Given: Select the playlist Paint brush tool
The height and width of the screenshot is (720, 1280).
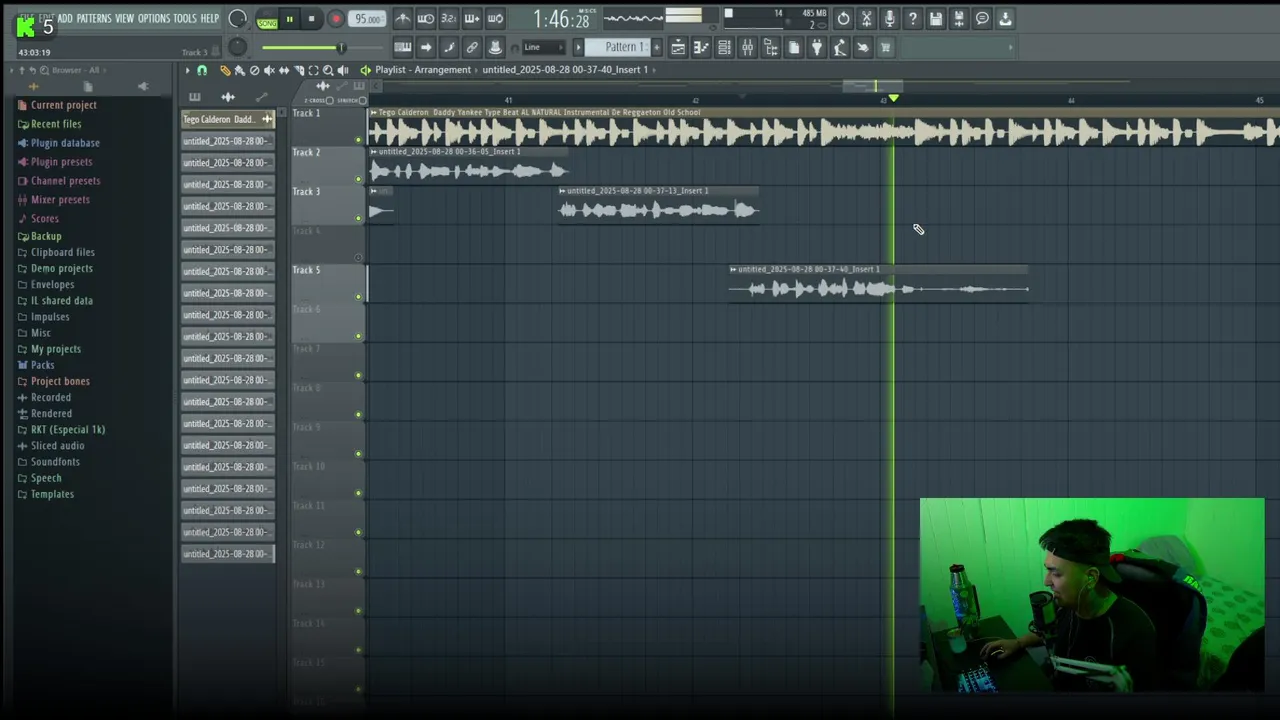Looking at the screenshot, I should coord(240,70).
